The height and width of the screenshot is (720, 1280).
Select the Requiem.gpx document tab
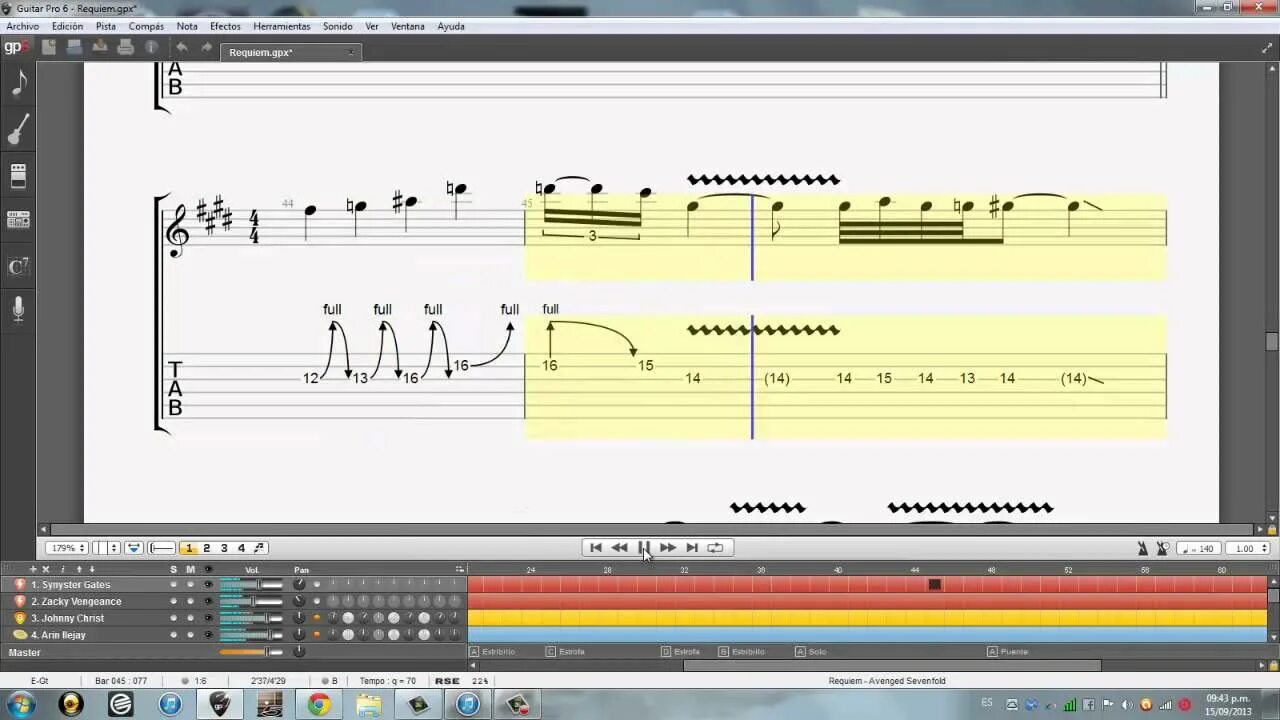(290, 52)
